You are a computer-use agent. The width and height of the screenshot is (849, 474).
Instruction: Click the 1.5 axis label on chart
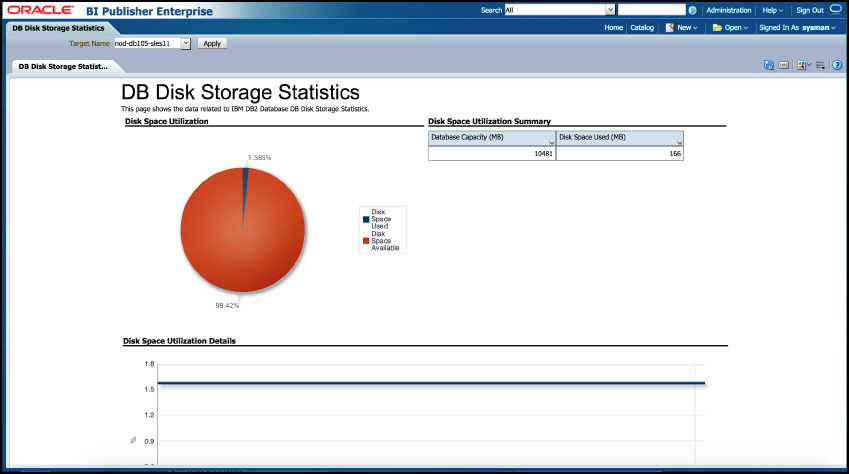pyautogui.click(x=149, y=389)
